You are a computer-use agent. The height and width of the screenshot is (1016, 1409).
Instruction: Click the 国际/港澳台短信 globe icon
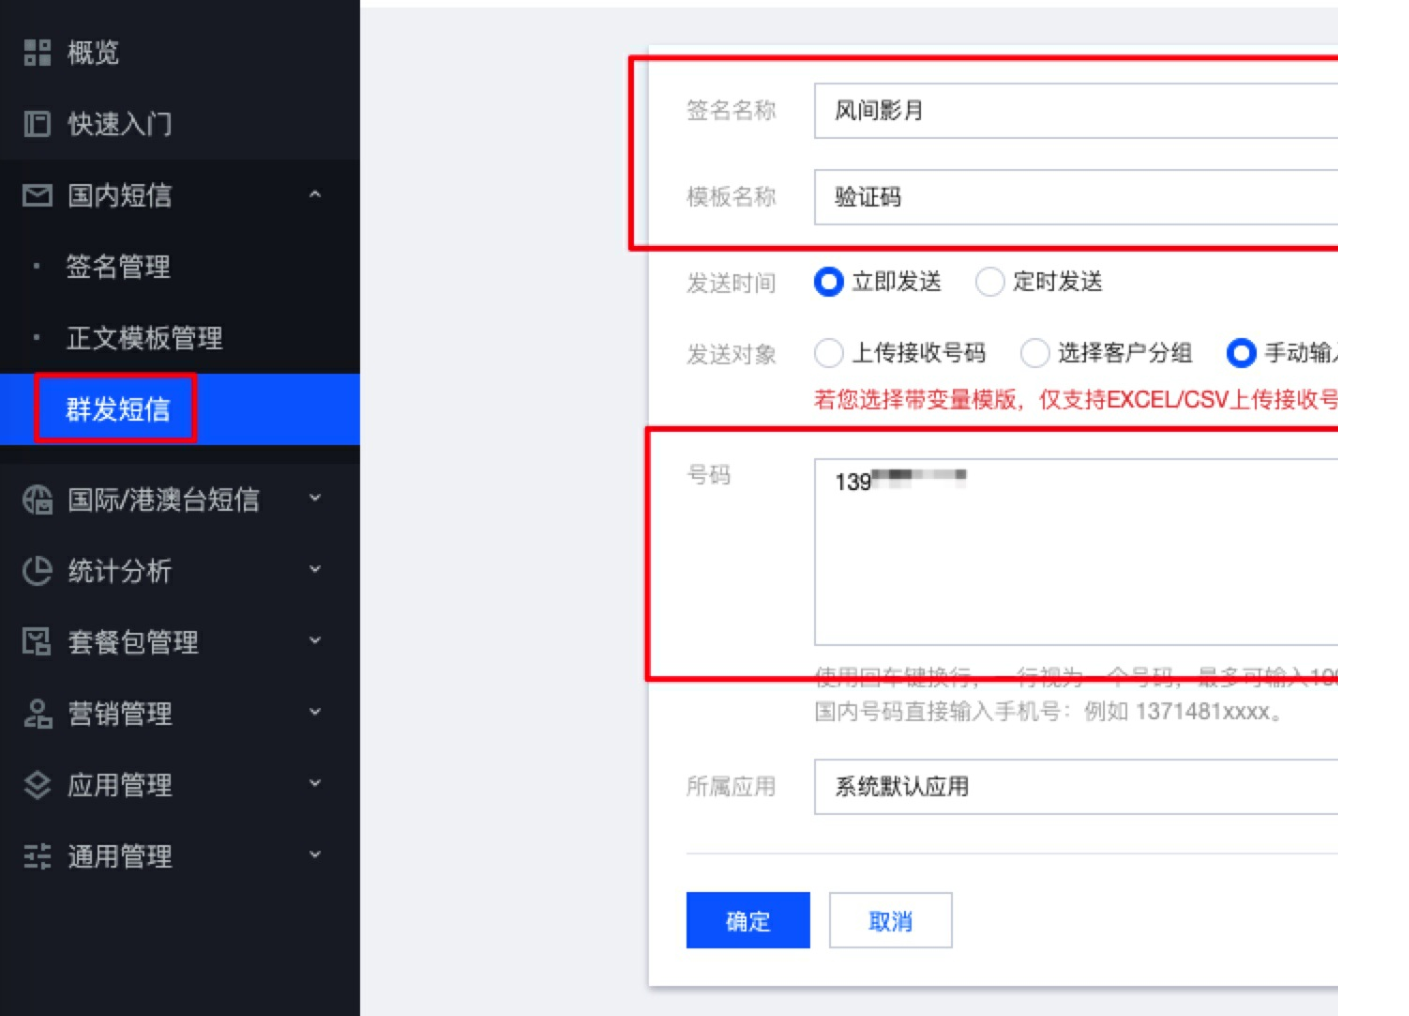37,499
